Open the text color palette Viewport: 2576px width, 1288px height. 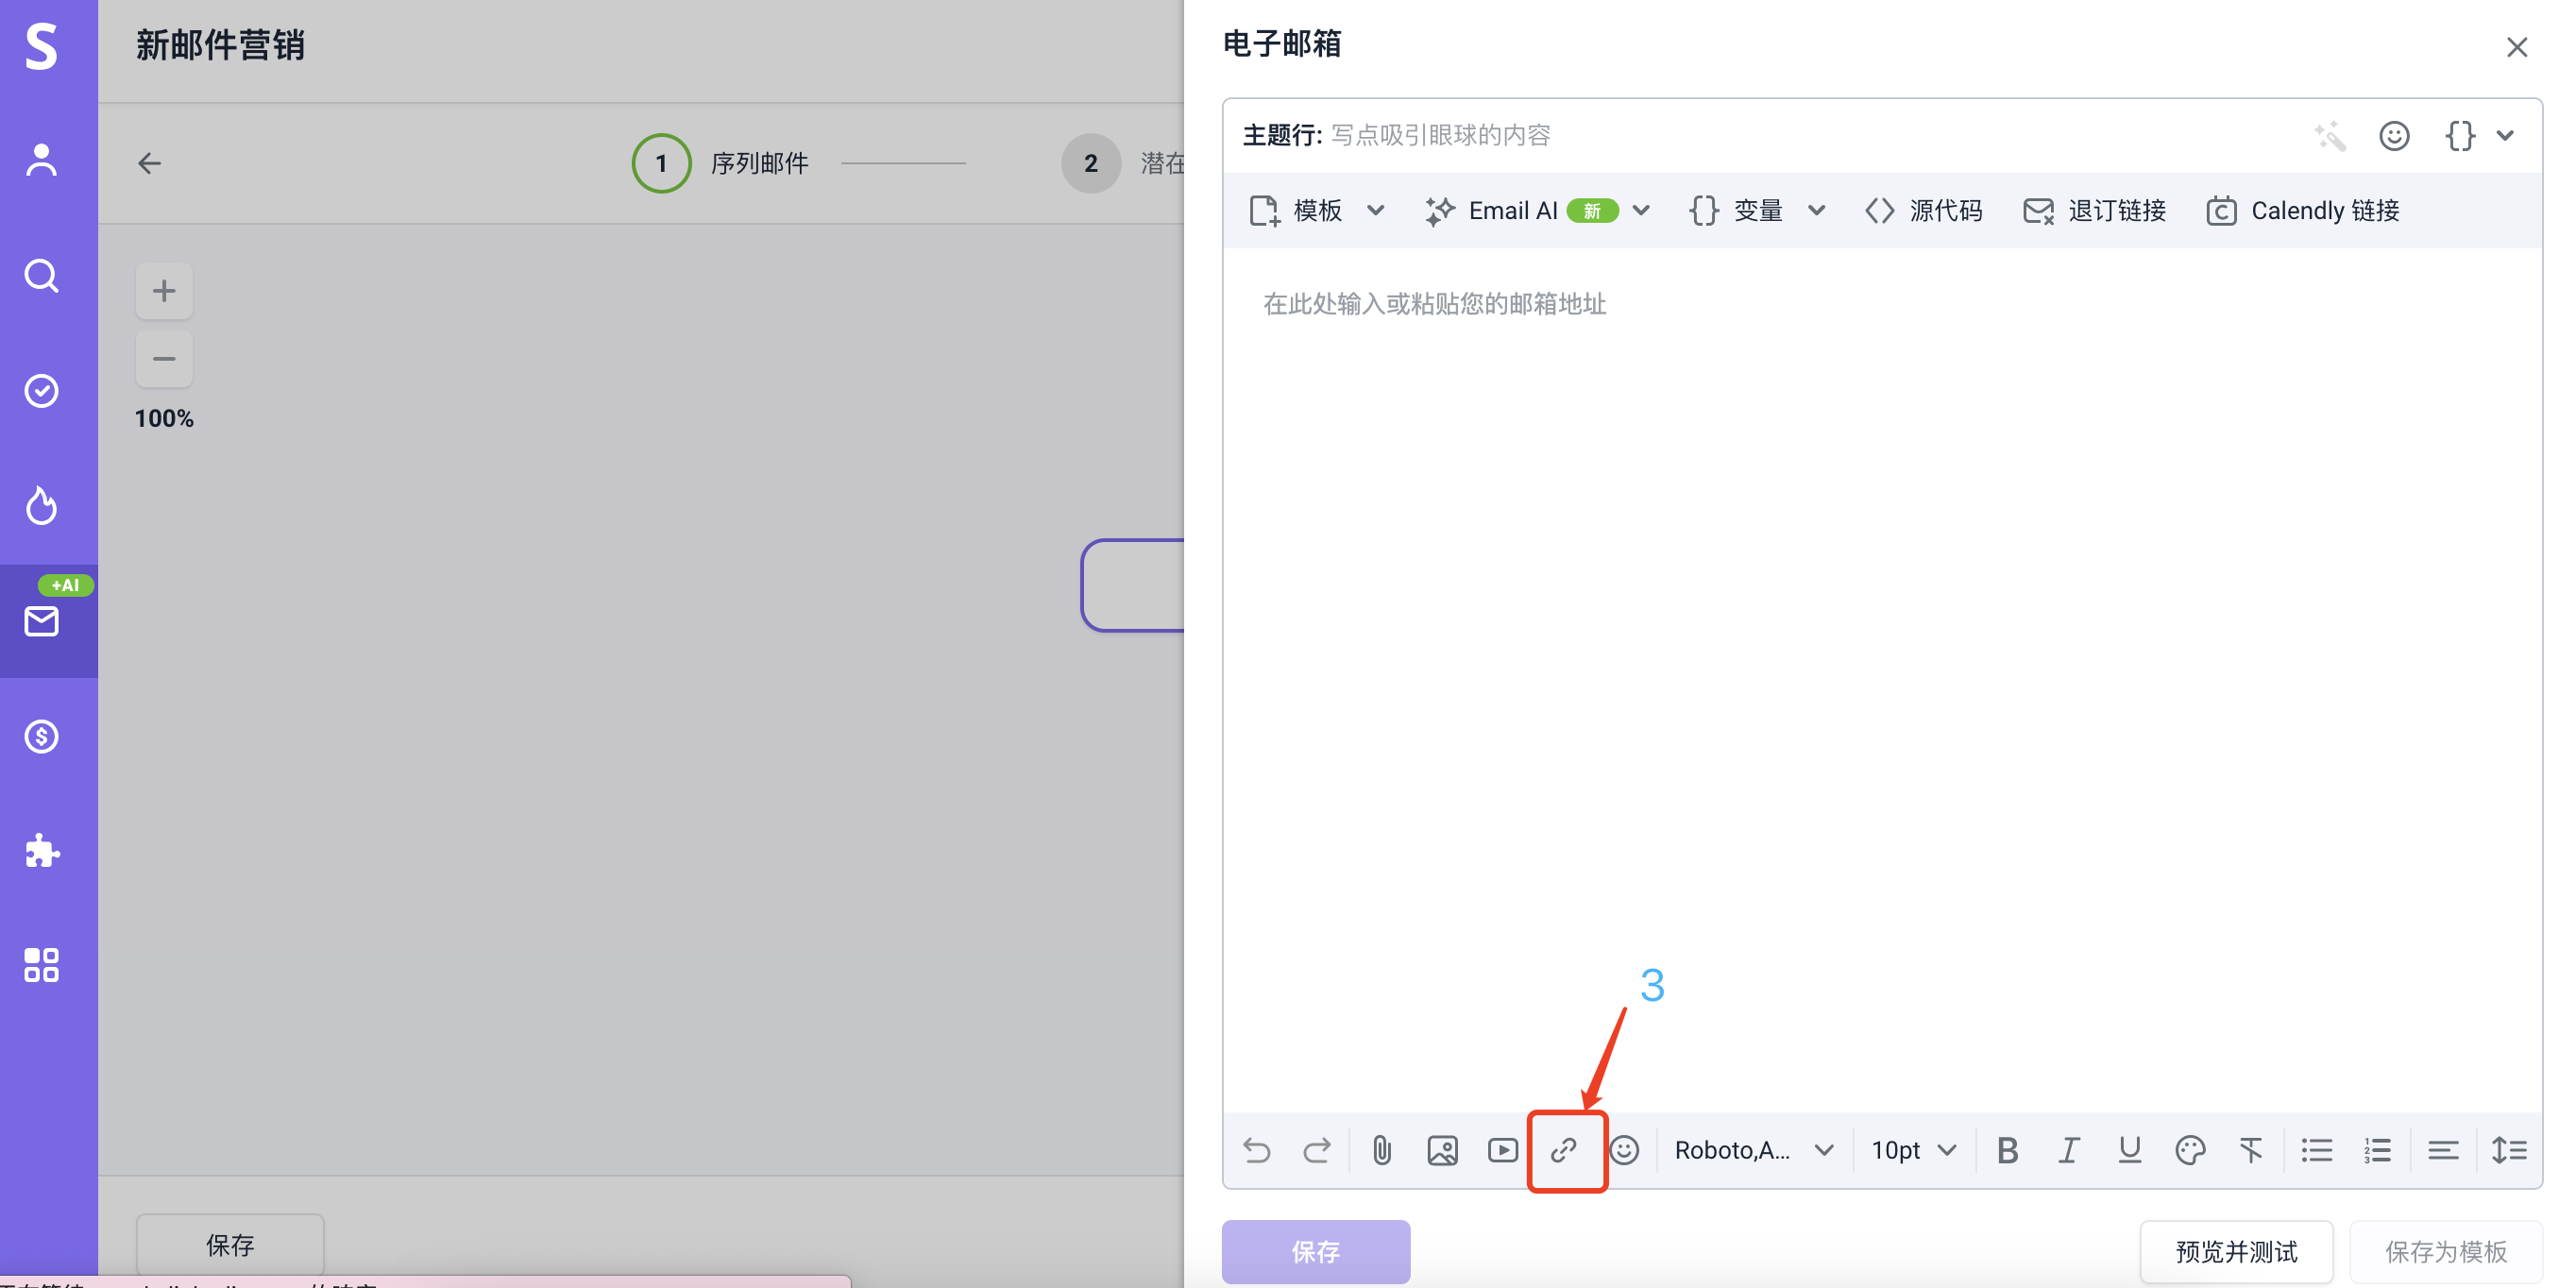pyautogui.click(x=2190, y=1150)
